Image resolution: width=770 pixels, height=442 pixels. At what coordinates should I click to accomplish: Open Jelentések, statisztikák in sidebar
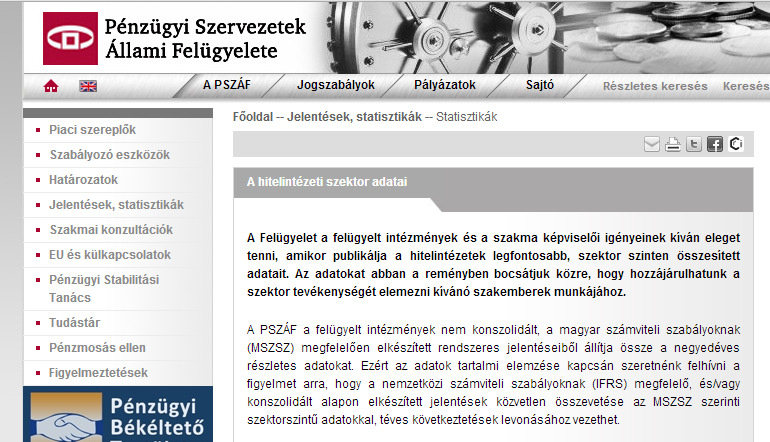[116, 205]
